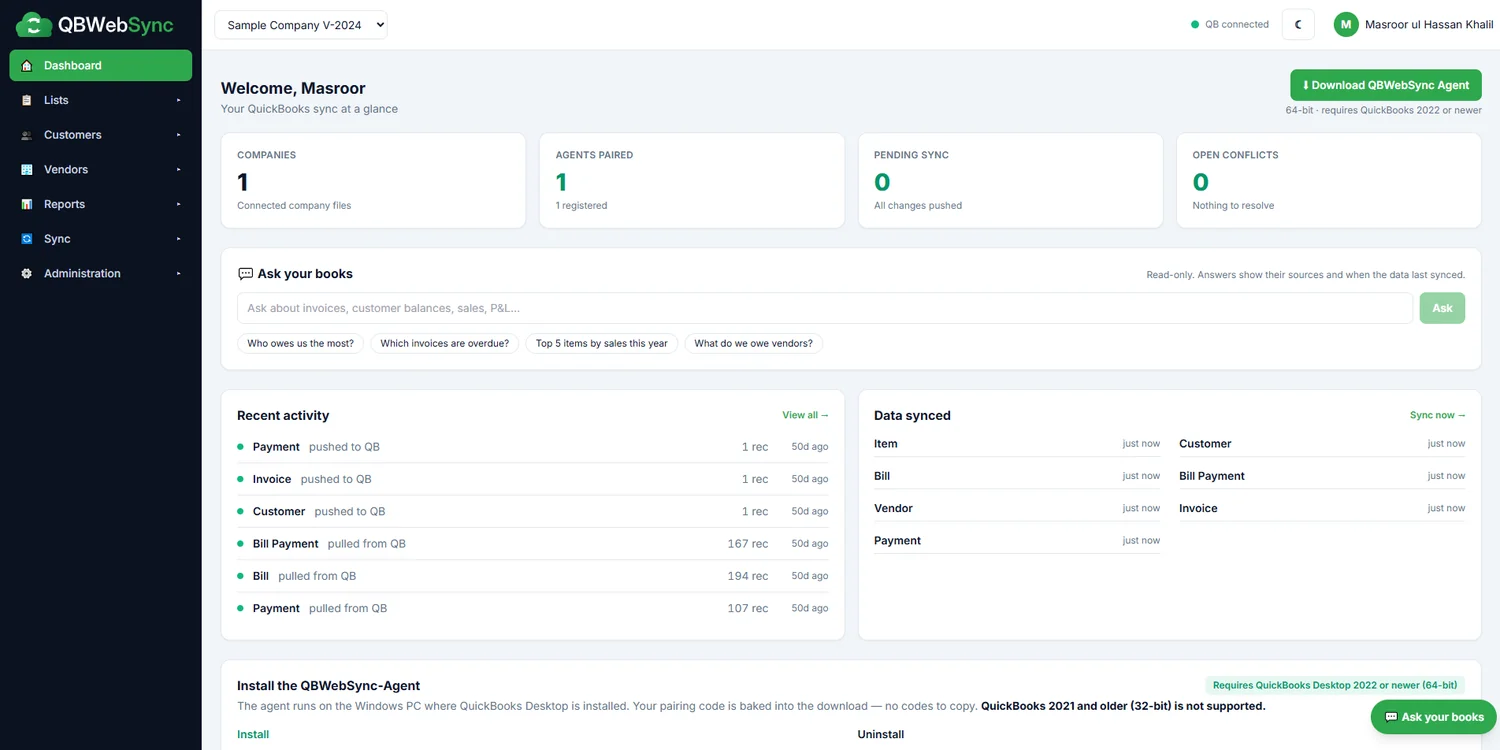This screenshot has width=1500, height=750.
Task: Click the Invoice row in Data synced
Action: (x=1322, y=508)
